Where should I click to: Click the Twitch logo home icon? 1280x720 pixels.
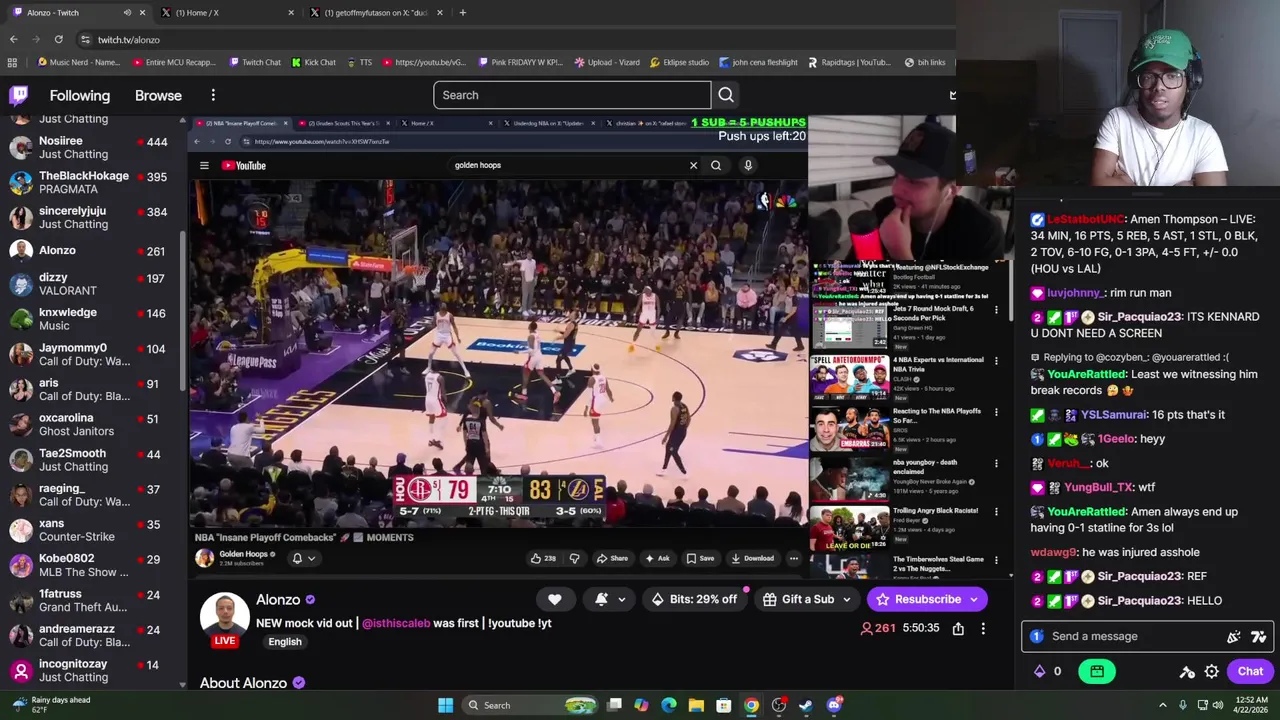(x=18, y=95)
